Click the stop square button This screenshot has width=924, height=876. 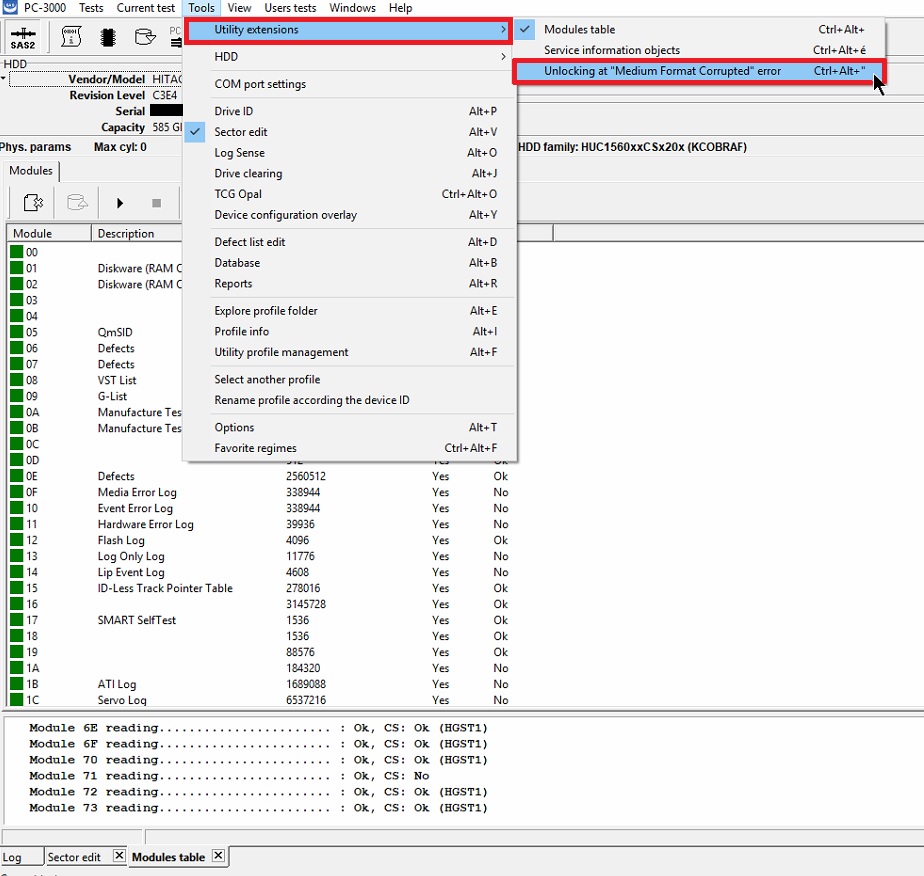coord(156,203)
